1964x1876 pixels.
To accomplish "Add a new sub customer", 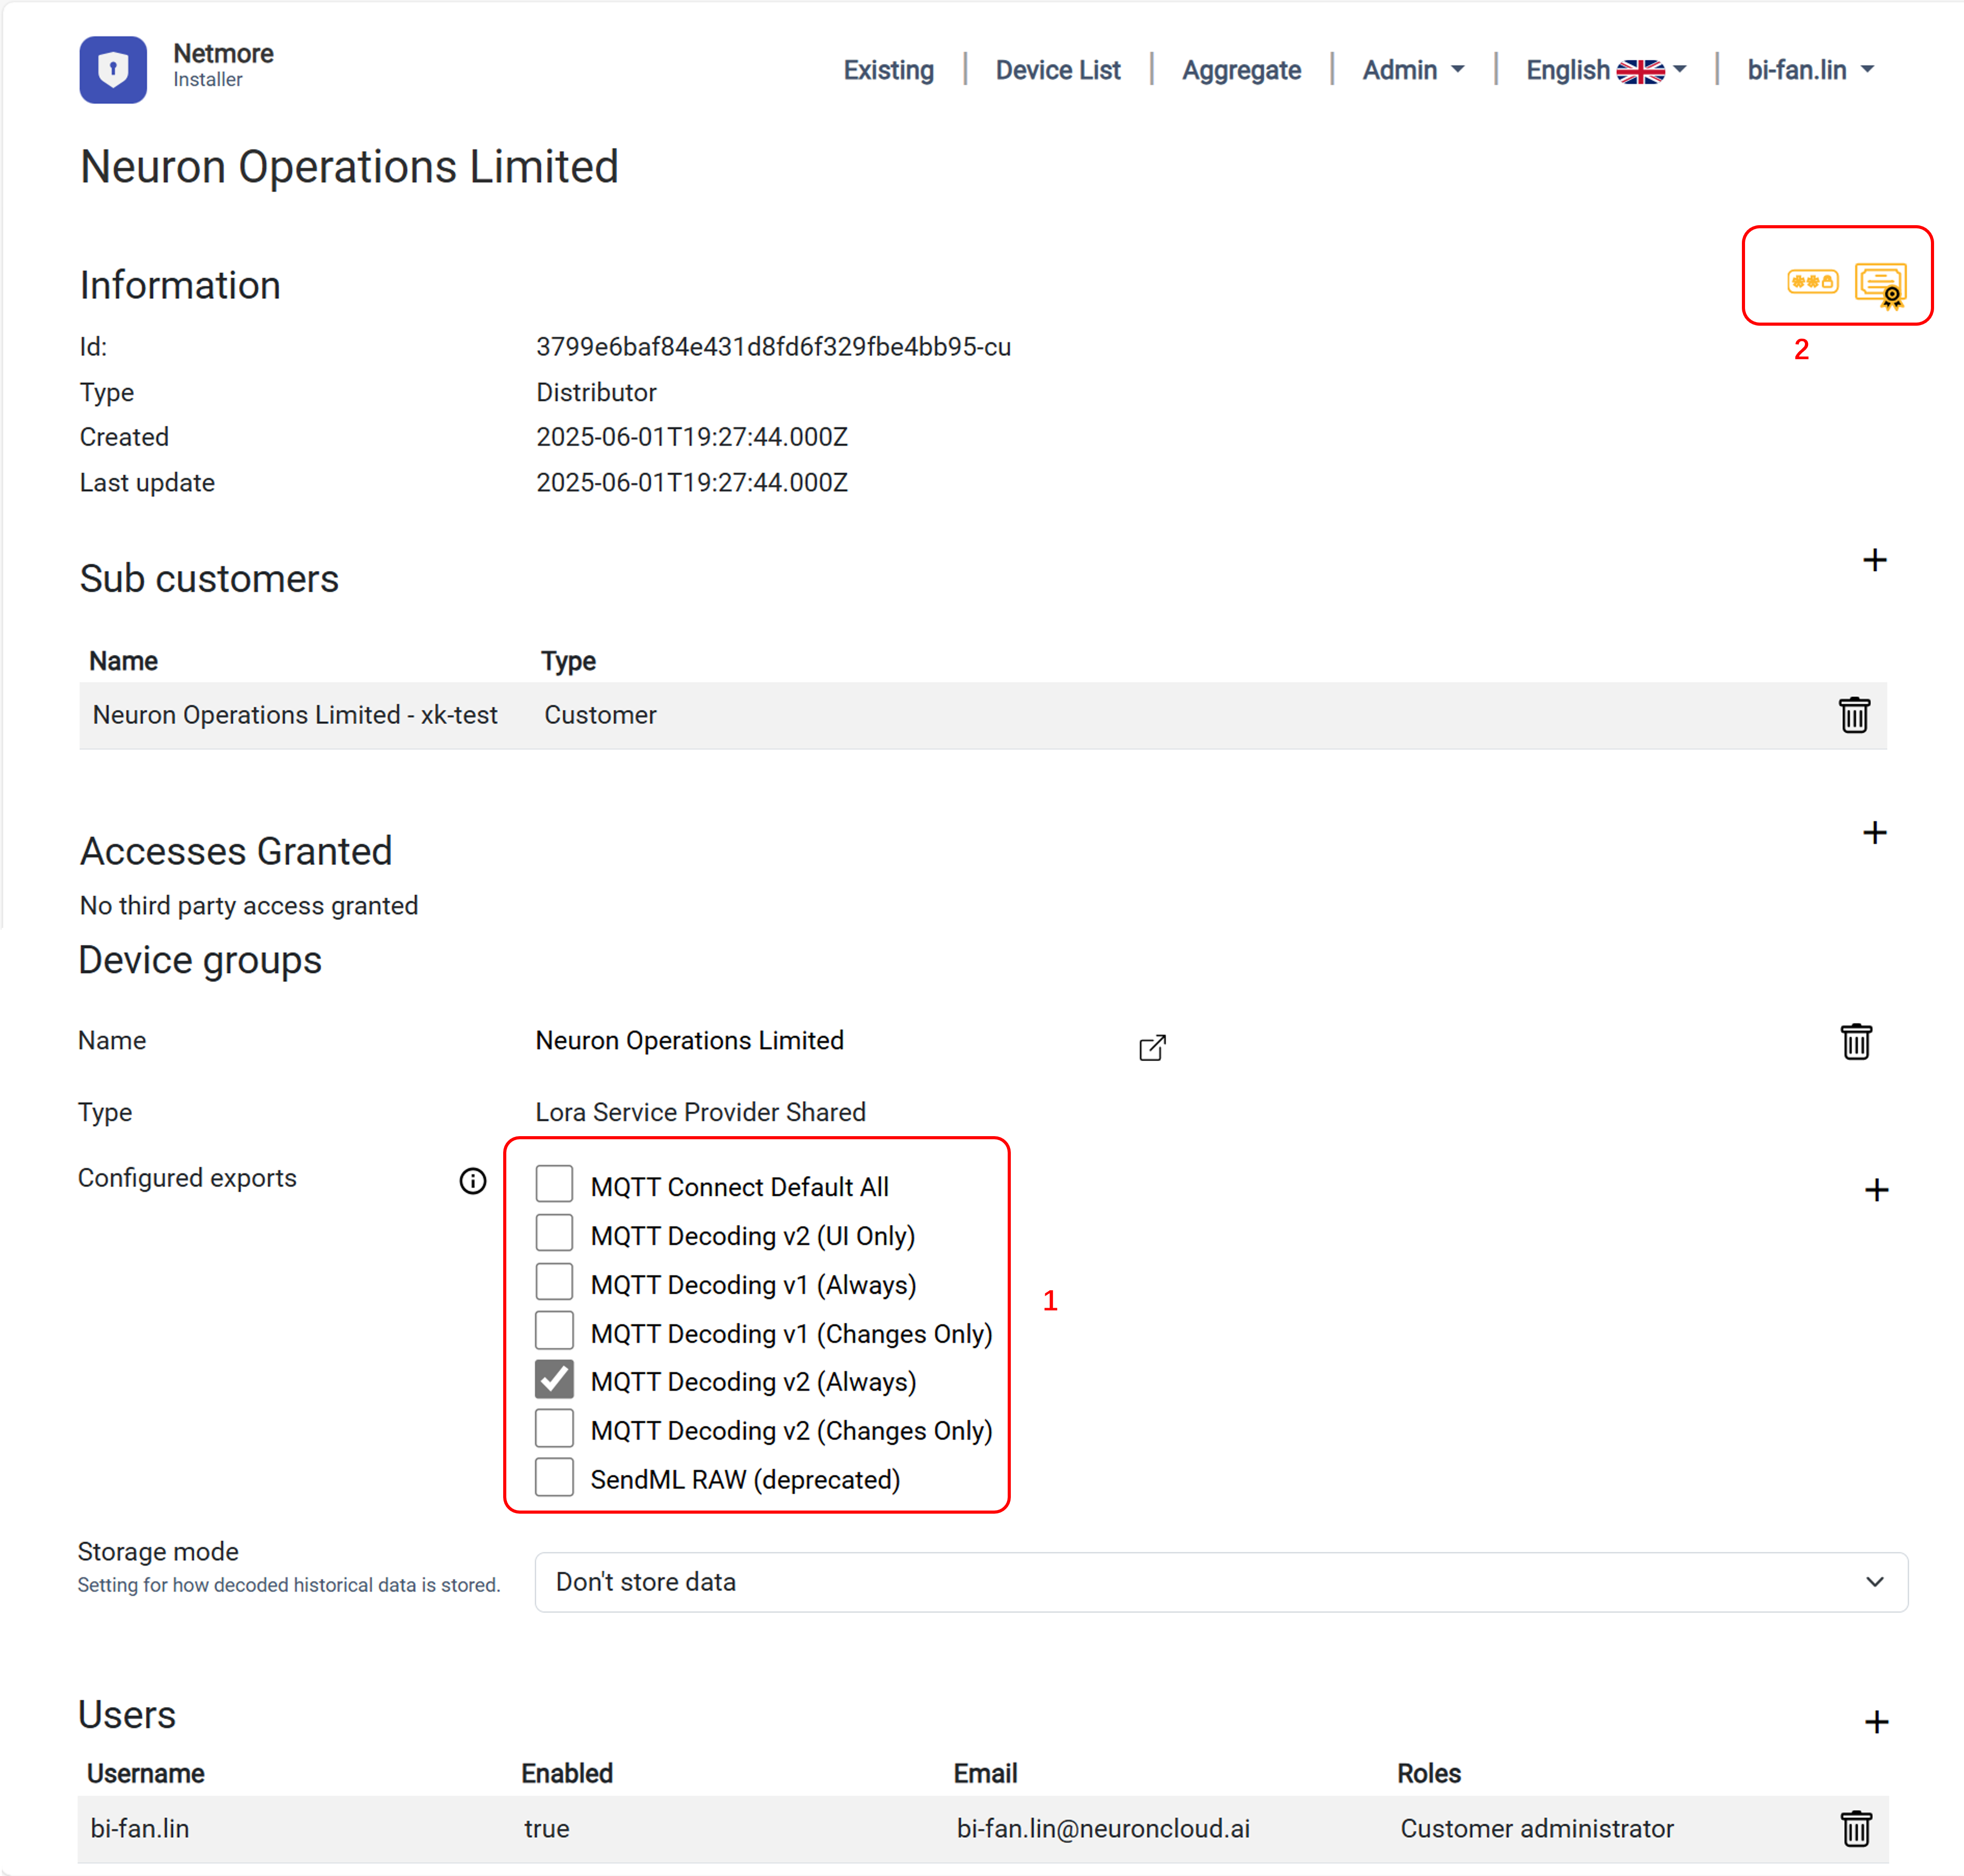I will tap(1874, 560).
